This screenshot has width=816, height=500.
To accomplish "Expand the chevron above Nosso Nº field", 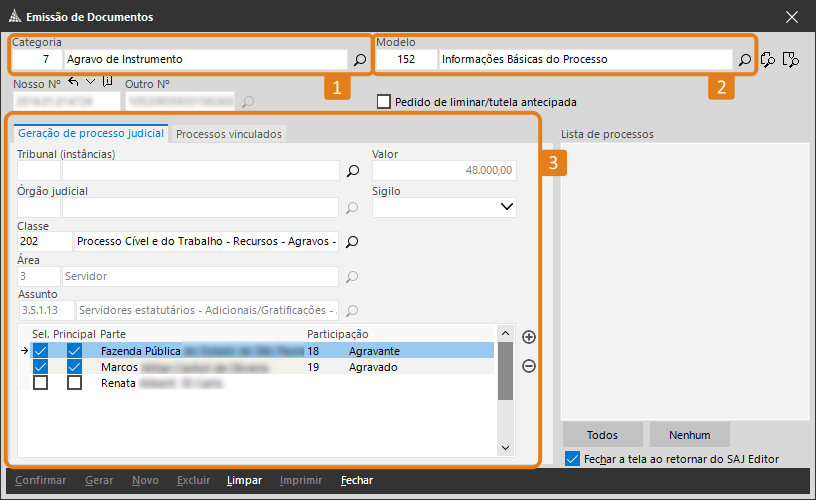I will 90,82.
